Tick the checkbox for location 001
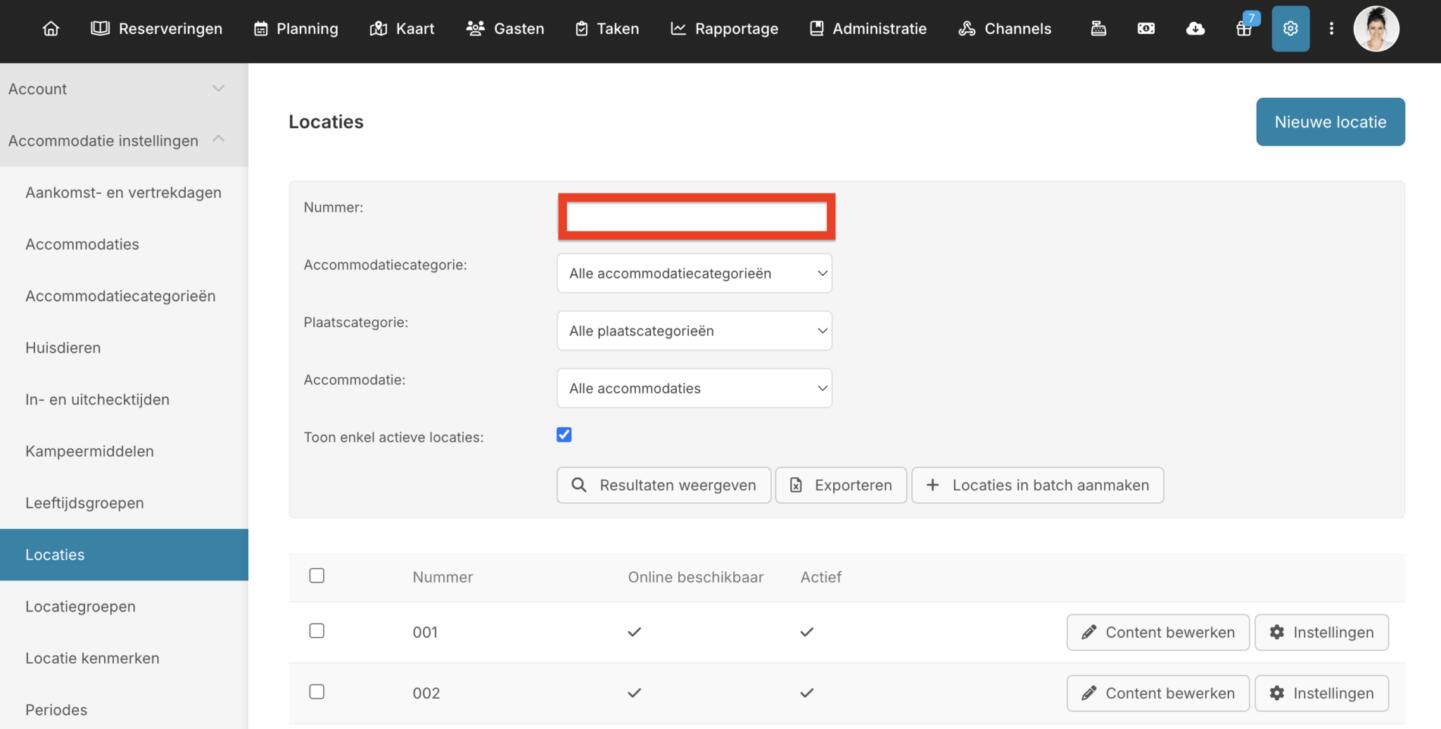This screenshot has width=1441, height=729. (317, 631)
